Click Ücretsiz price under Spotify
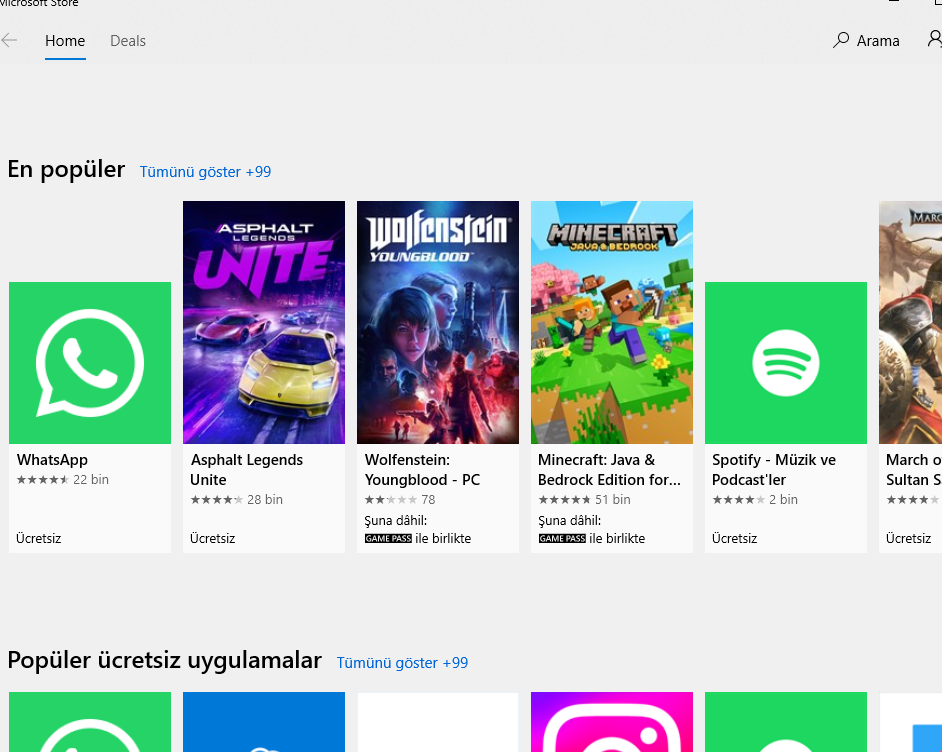Image resolution: width=942 pixels, height=752 pixels. click(735, 538)
